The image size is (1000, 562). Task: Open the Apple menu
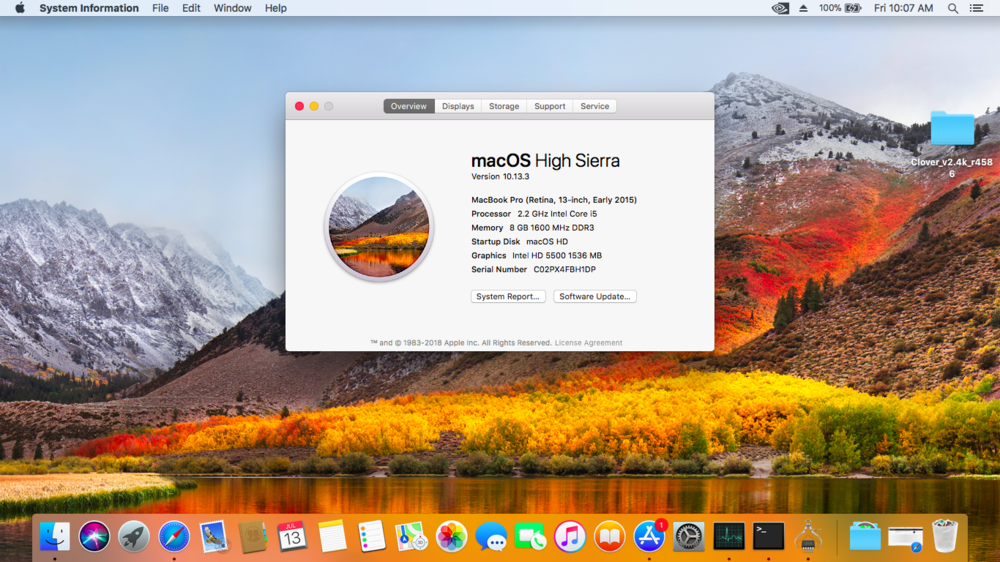(x=19, y=8)
